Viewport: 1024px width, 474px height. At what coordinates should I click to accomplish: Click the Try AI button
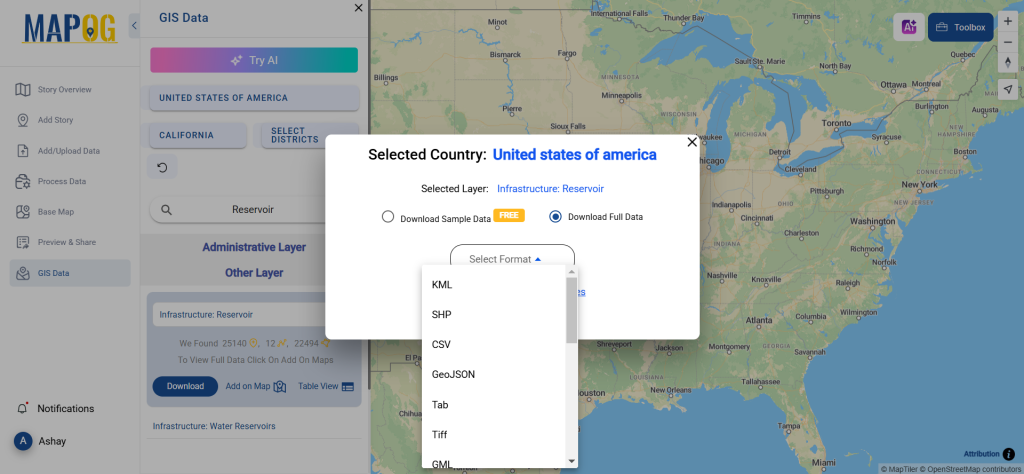pos(254,60)
